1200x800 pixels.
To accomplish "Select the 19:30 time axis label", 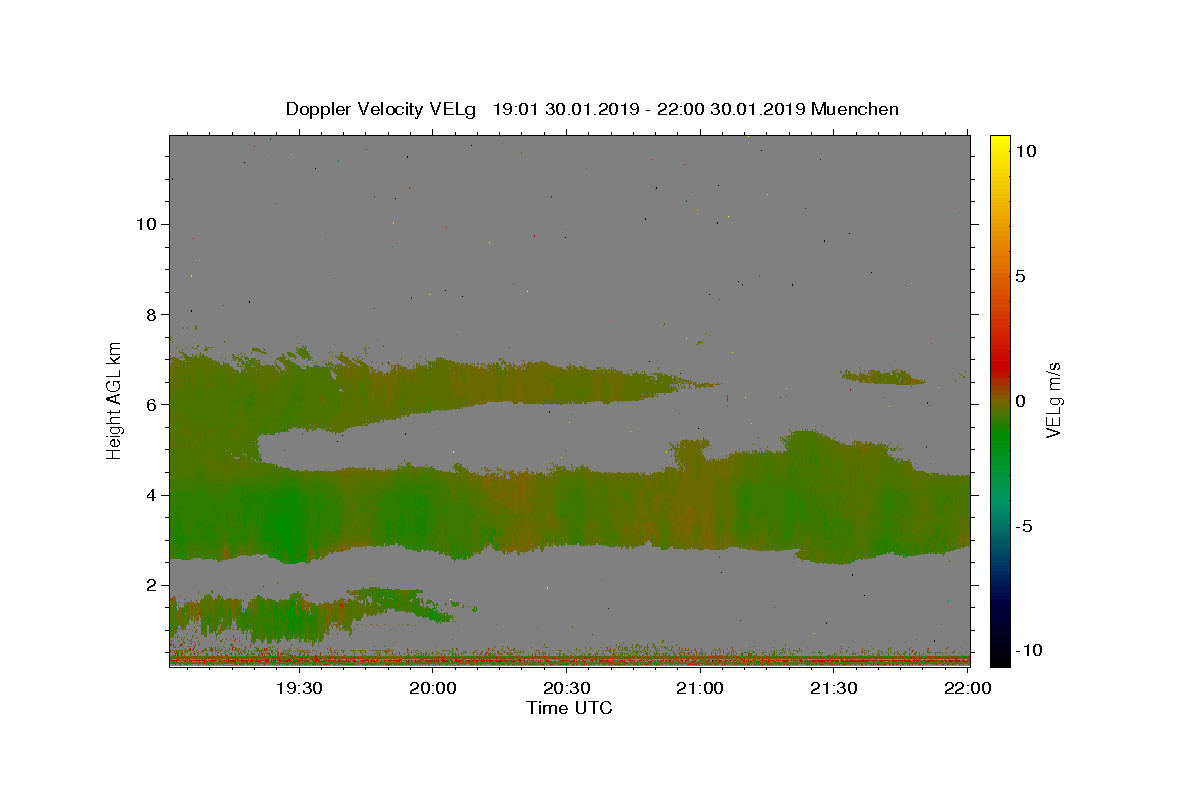I will pos(300,688).
